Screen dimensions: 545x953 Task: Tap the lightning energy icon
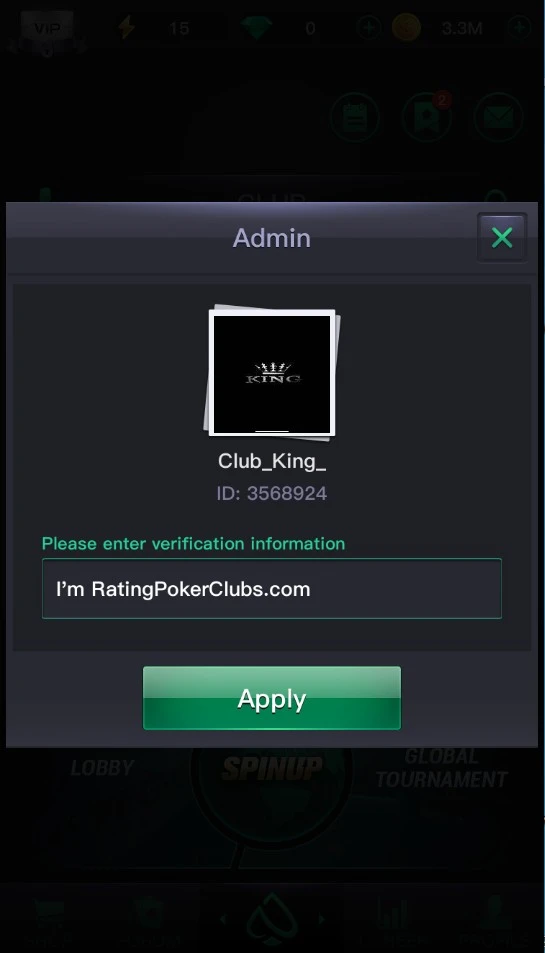(x=126, y=28)
